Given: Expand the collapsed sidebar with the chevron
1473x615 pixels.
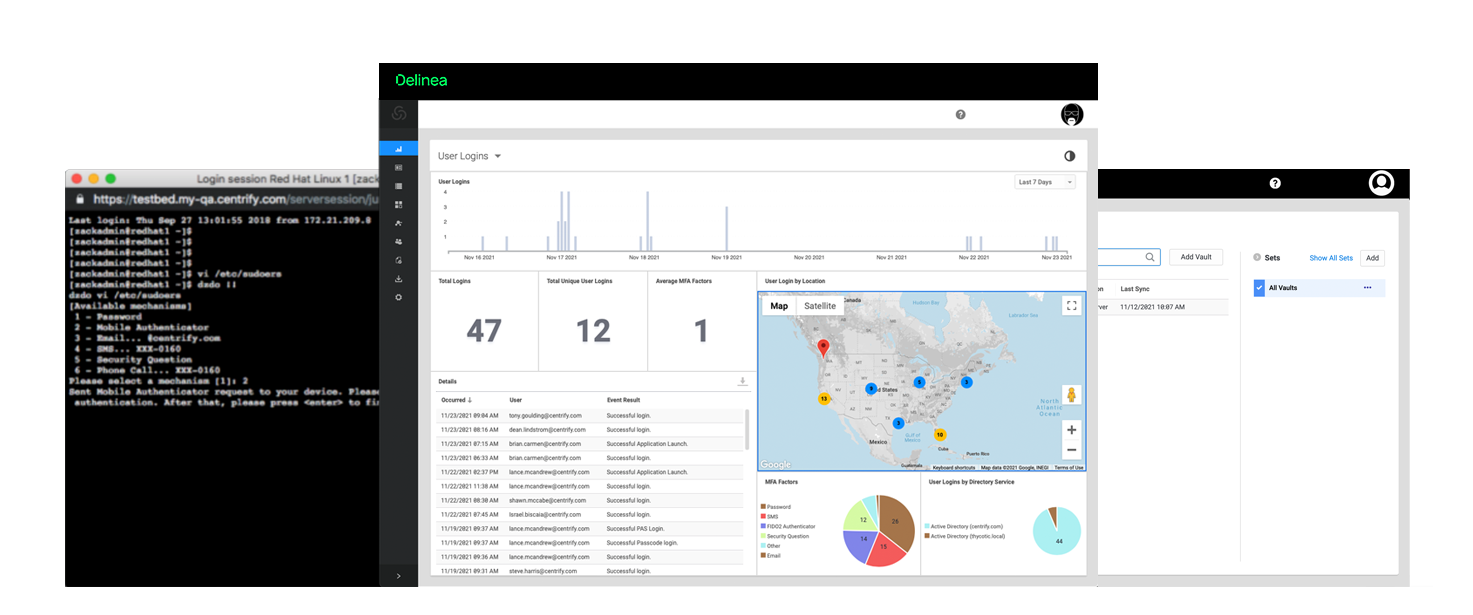Looking at the screenshot, I should coord(398,576).
